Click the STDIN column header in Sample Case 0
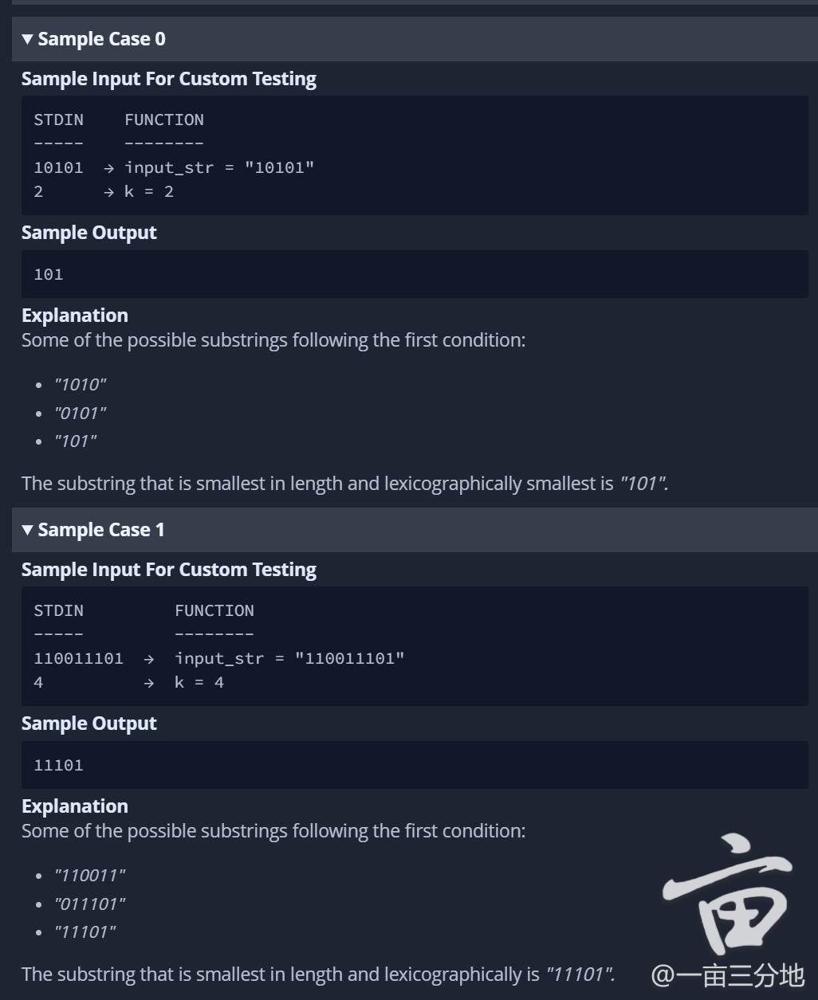Image resolution: width=818 pixels, height=1000 pixels. click(58, 120)
